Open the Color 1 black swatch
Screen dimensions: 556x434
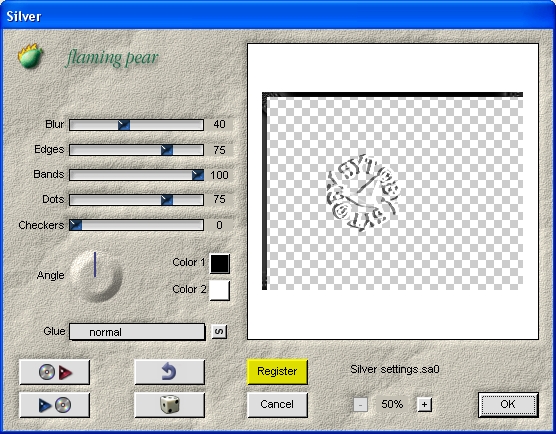pos(220,263)
